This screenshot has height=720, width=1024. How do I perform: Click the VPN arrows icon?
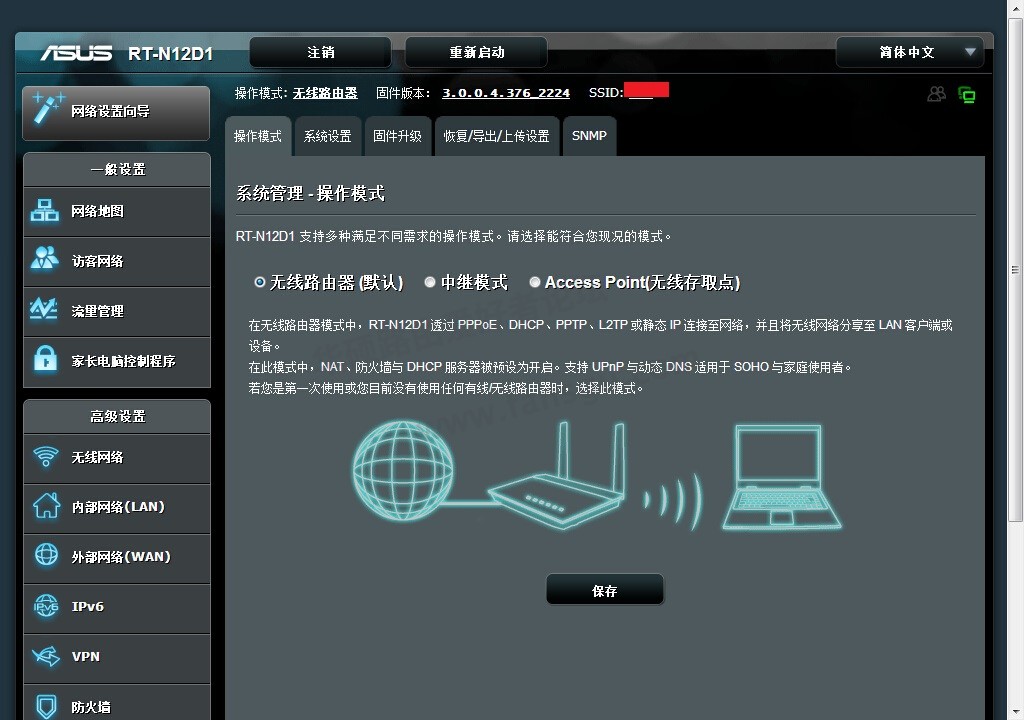[x=46, y=655]
